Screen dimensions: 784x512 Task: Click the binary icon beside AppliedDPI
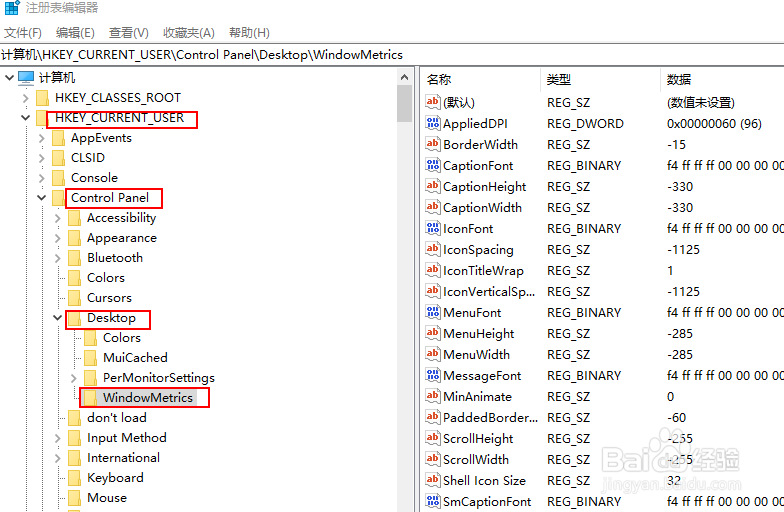click(x=432, y=123)
